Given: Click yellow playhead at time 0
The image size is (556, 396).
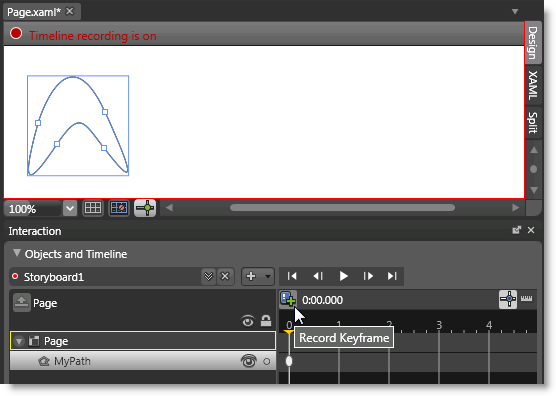Looking at the screenshot, I should click(x=289, y=332).
